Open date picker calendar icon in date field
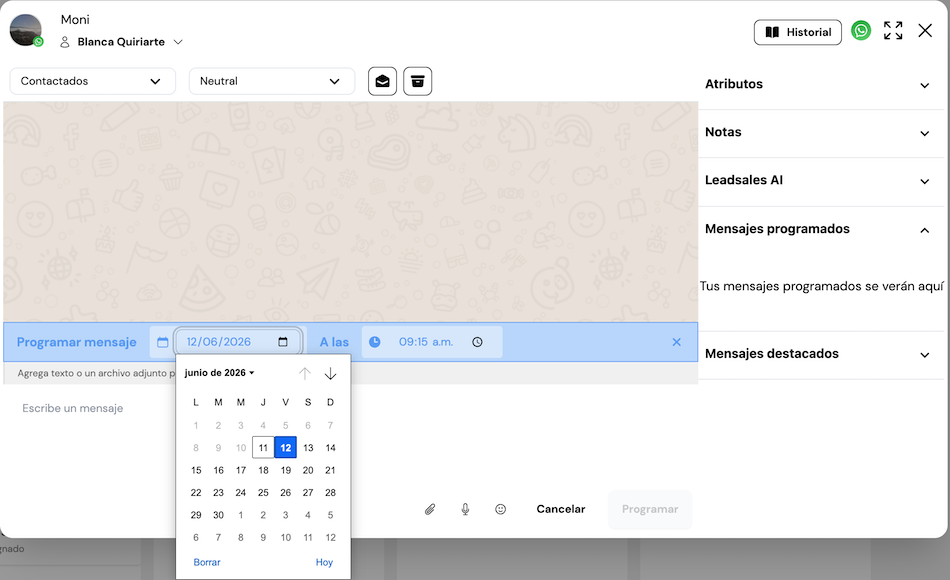The width and height of the screenshot is (950, 580). pos(283,342)
